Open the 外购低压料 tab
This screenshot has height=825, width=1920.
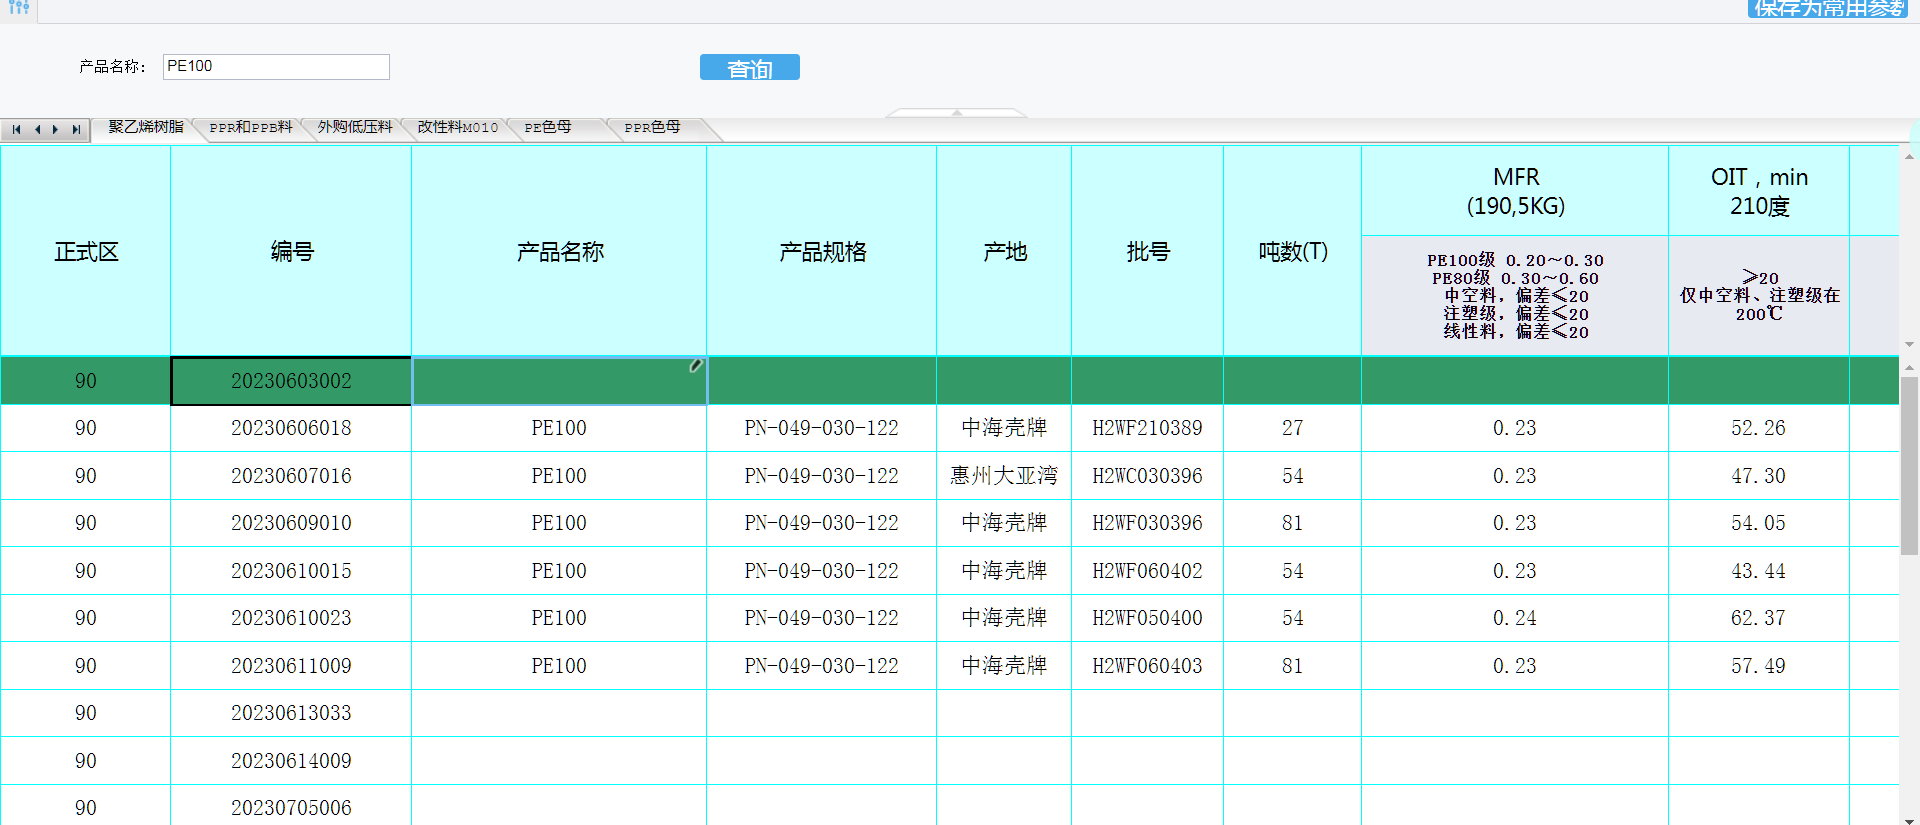355,128
